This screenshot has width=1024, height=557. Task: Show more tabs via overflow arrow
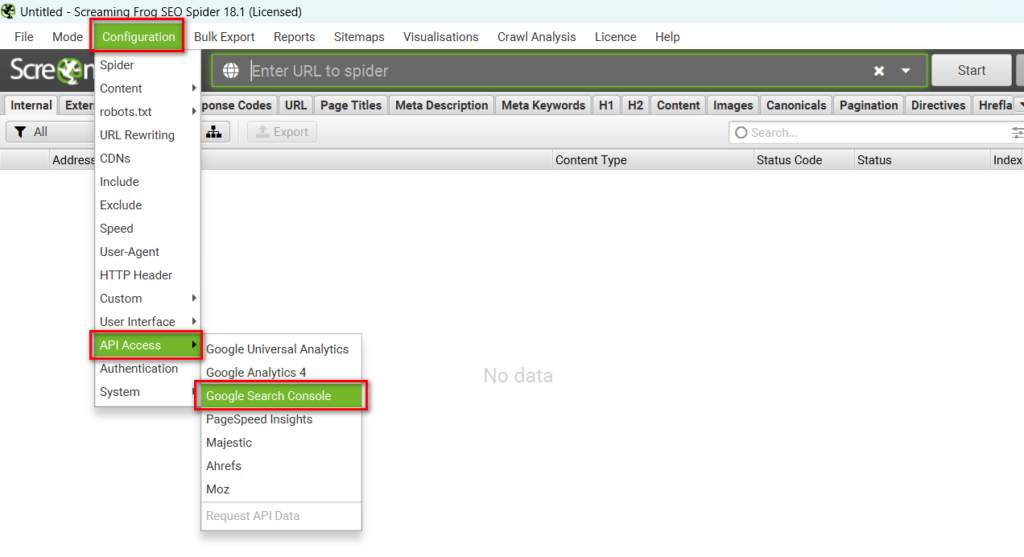(x=1020, y=104)
